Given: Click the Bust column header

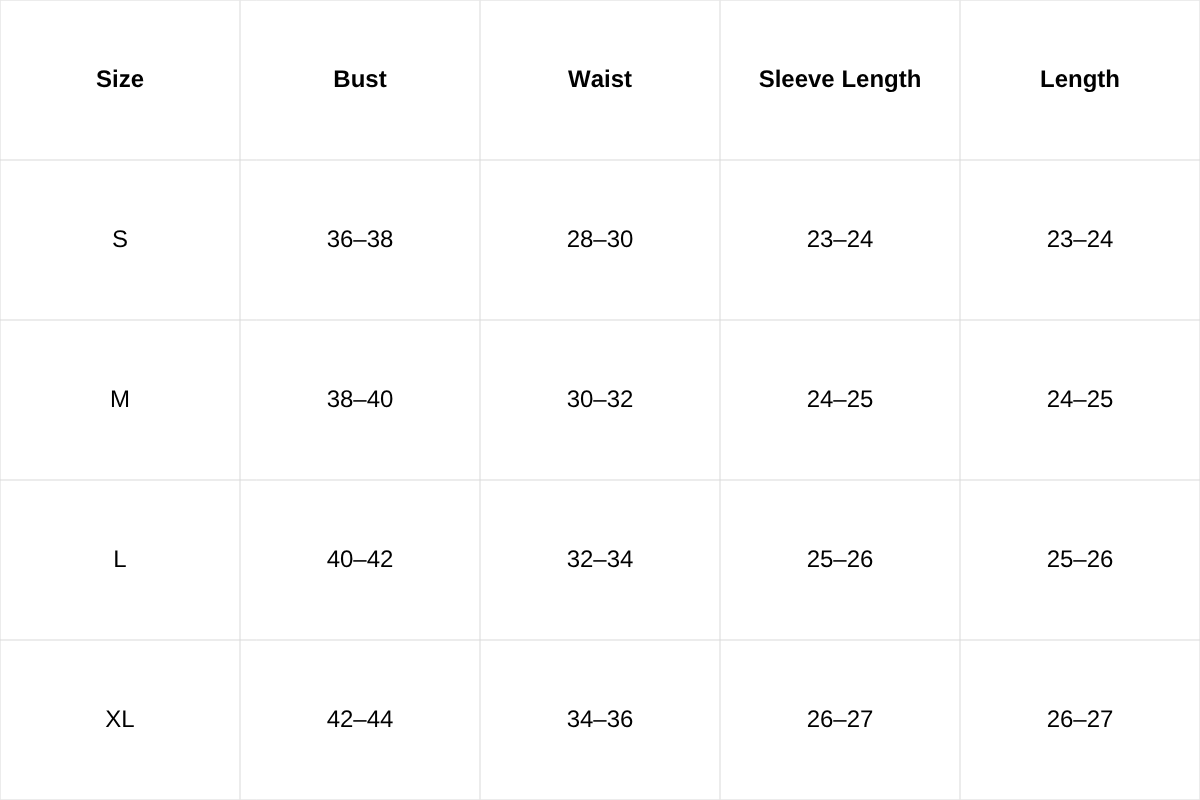Looking at the screenshot, I should click(x=360, y=79).
